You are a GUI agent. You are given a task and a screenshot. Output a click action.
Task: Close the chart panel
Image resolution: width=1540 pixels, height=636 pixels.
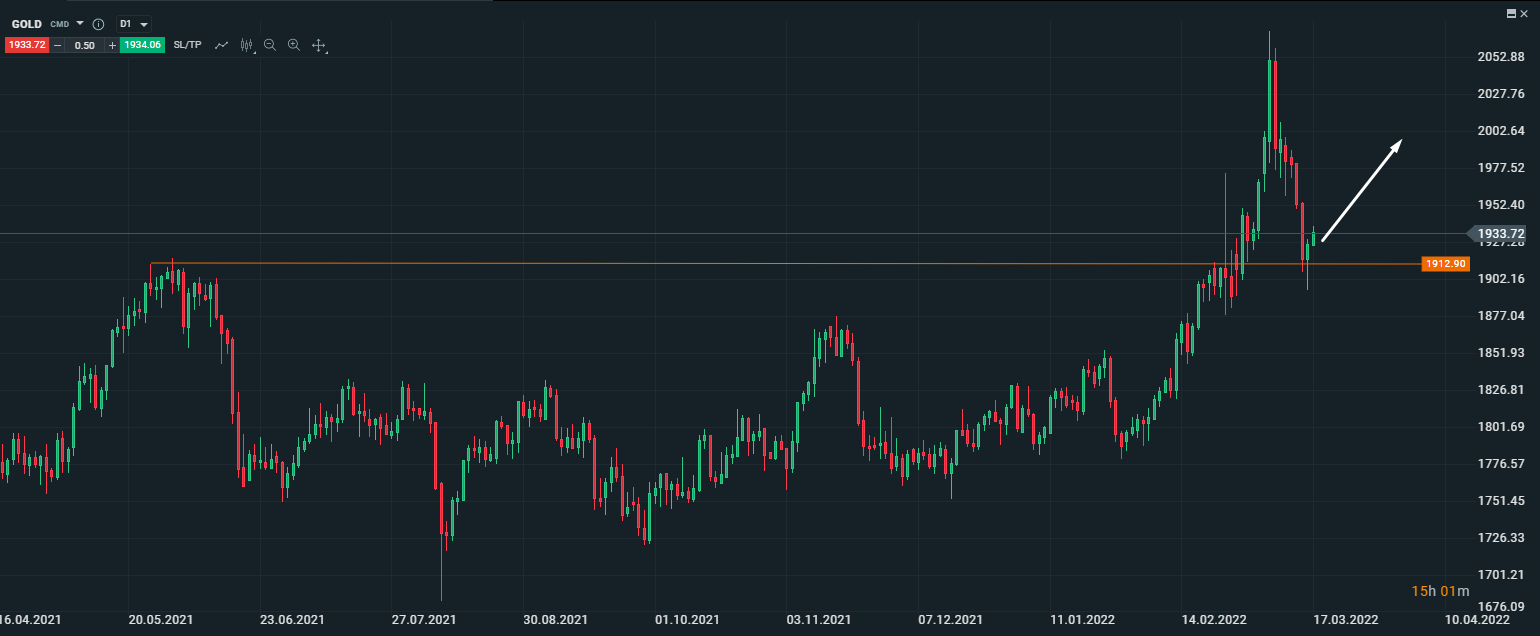click(1524, 12)
